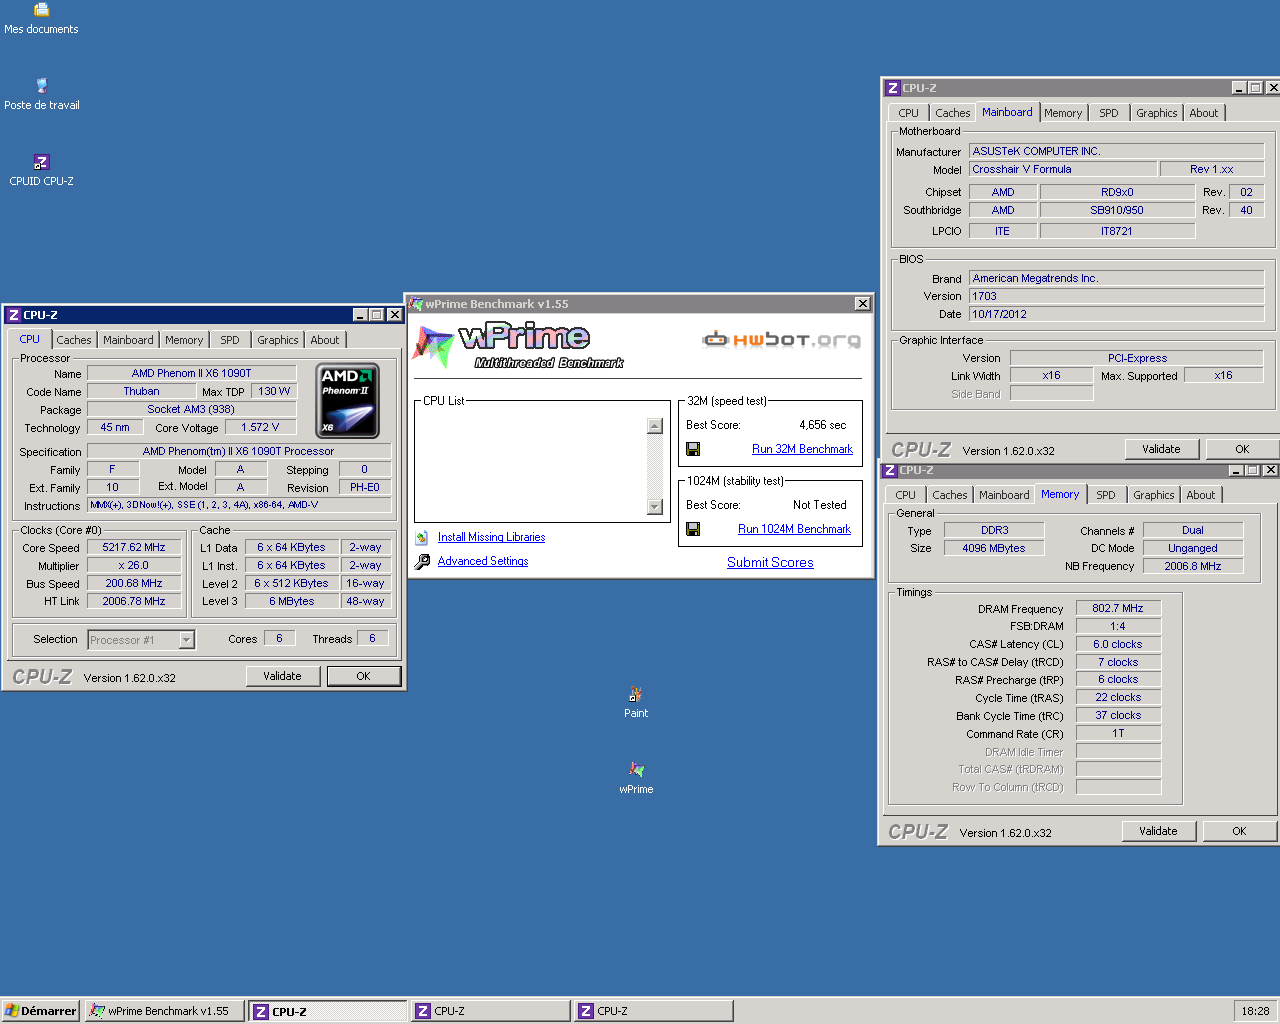Screen dimensions: 1280x1024
Task: Click Validate in Memory CPU-Z window
Action: pos(1158,831)
